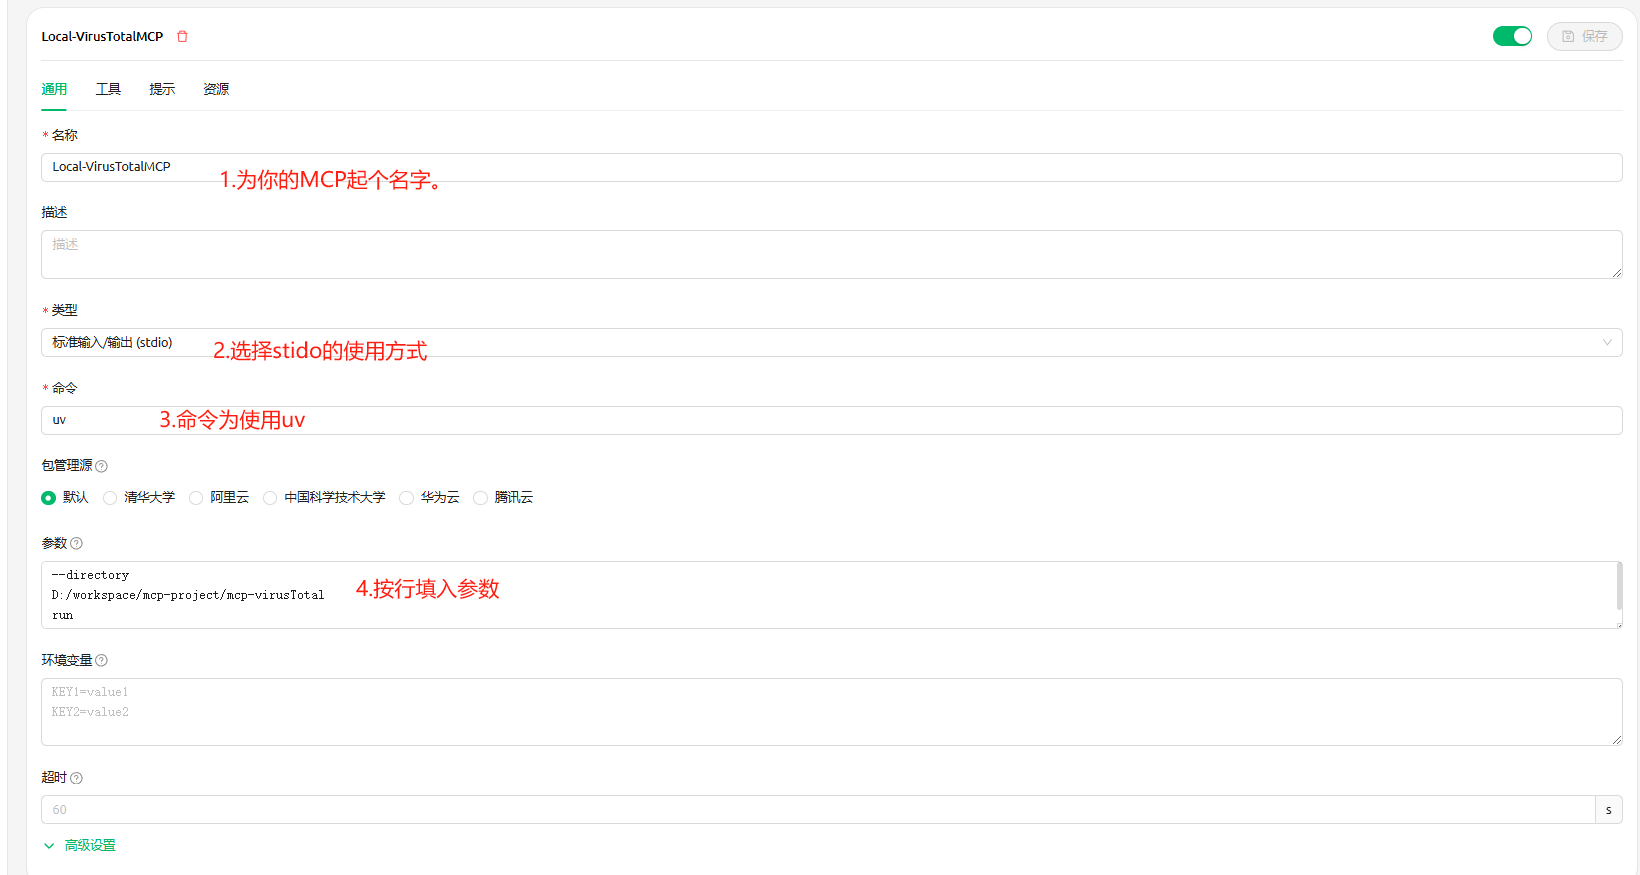Viewport: 1640px width, 875px height.
Task: Open the 资源 tab
Action: 216,89
